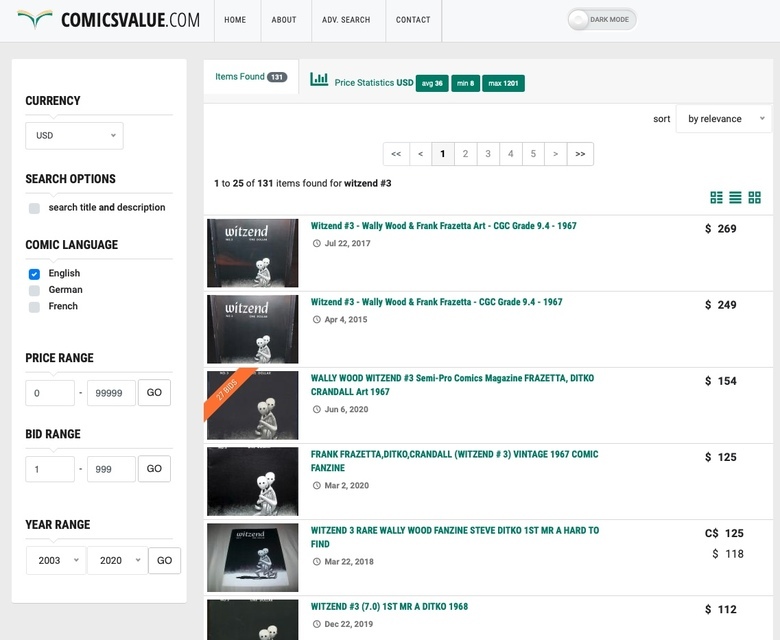Viewport: 780px width, 640px height.
Task: Click clock icon beside Mar 22, 2018
Action: [316, 562]
